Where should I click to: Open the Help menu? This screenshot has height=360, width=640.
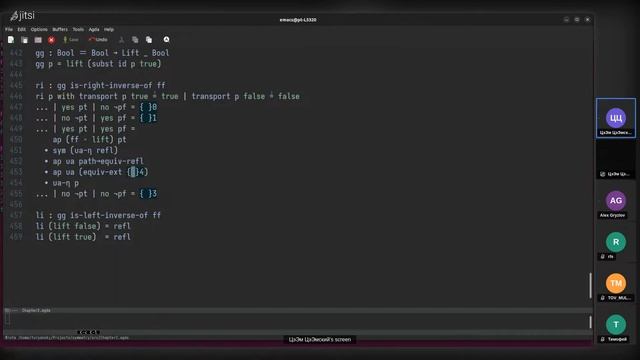(109, 29)
